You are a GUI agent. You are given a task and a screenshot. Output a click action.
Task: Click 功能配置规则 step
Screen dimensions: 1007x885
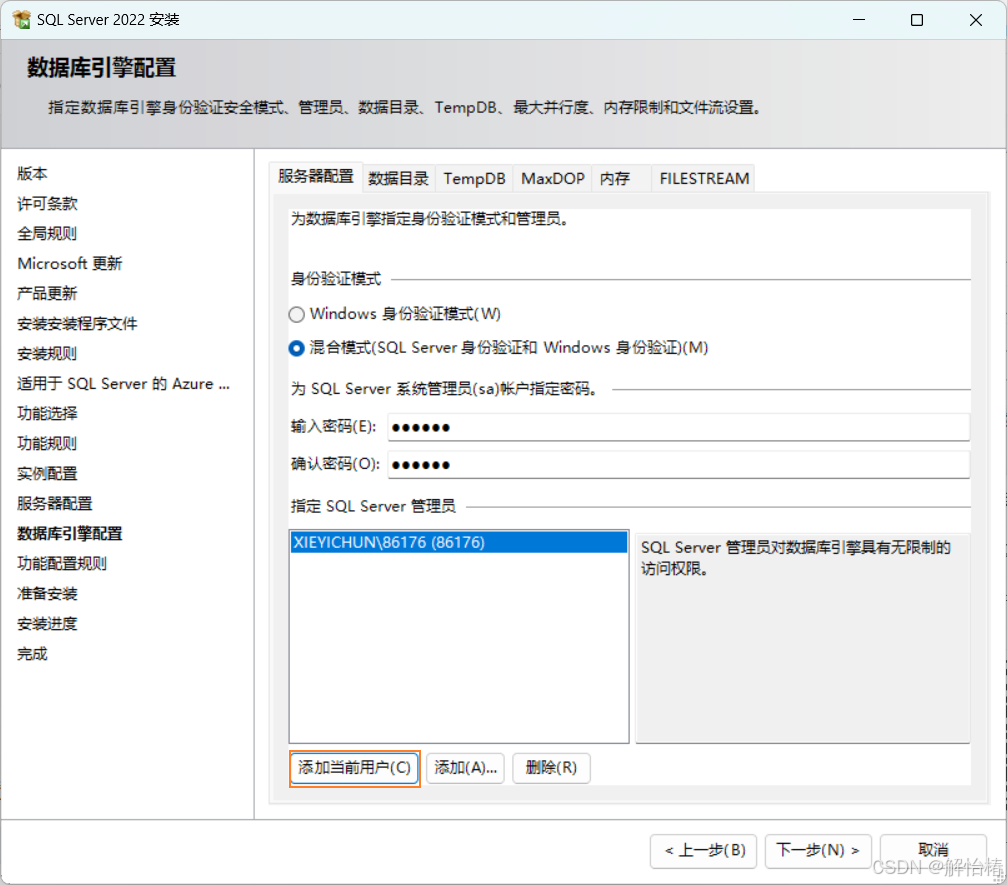(62, 564)
